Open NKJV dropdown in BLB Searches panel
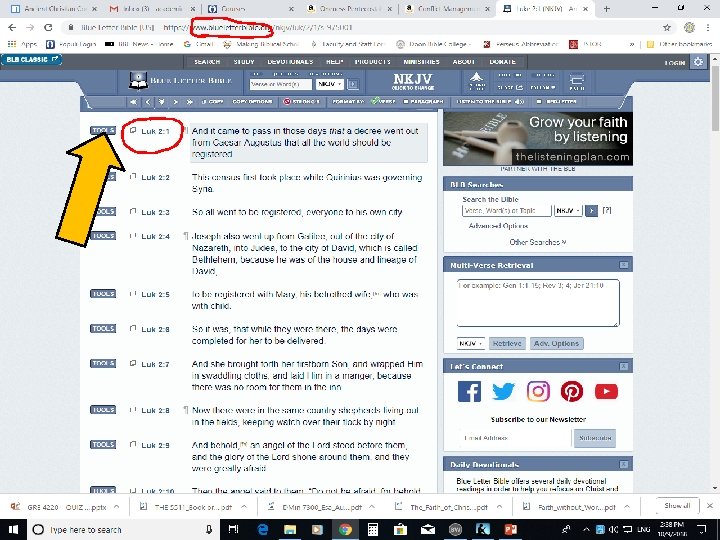The height and width of the screenshot is (540, 720). coord(568,211)
